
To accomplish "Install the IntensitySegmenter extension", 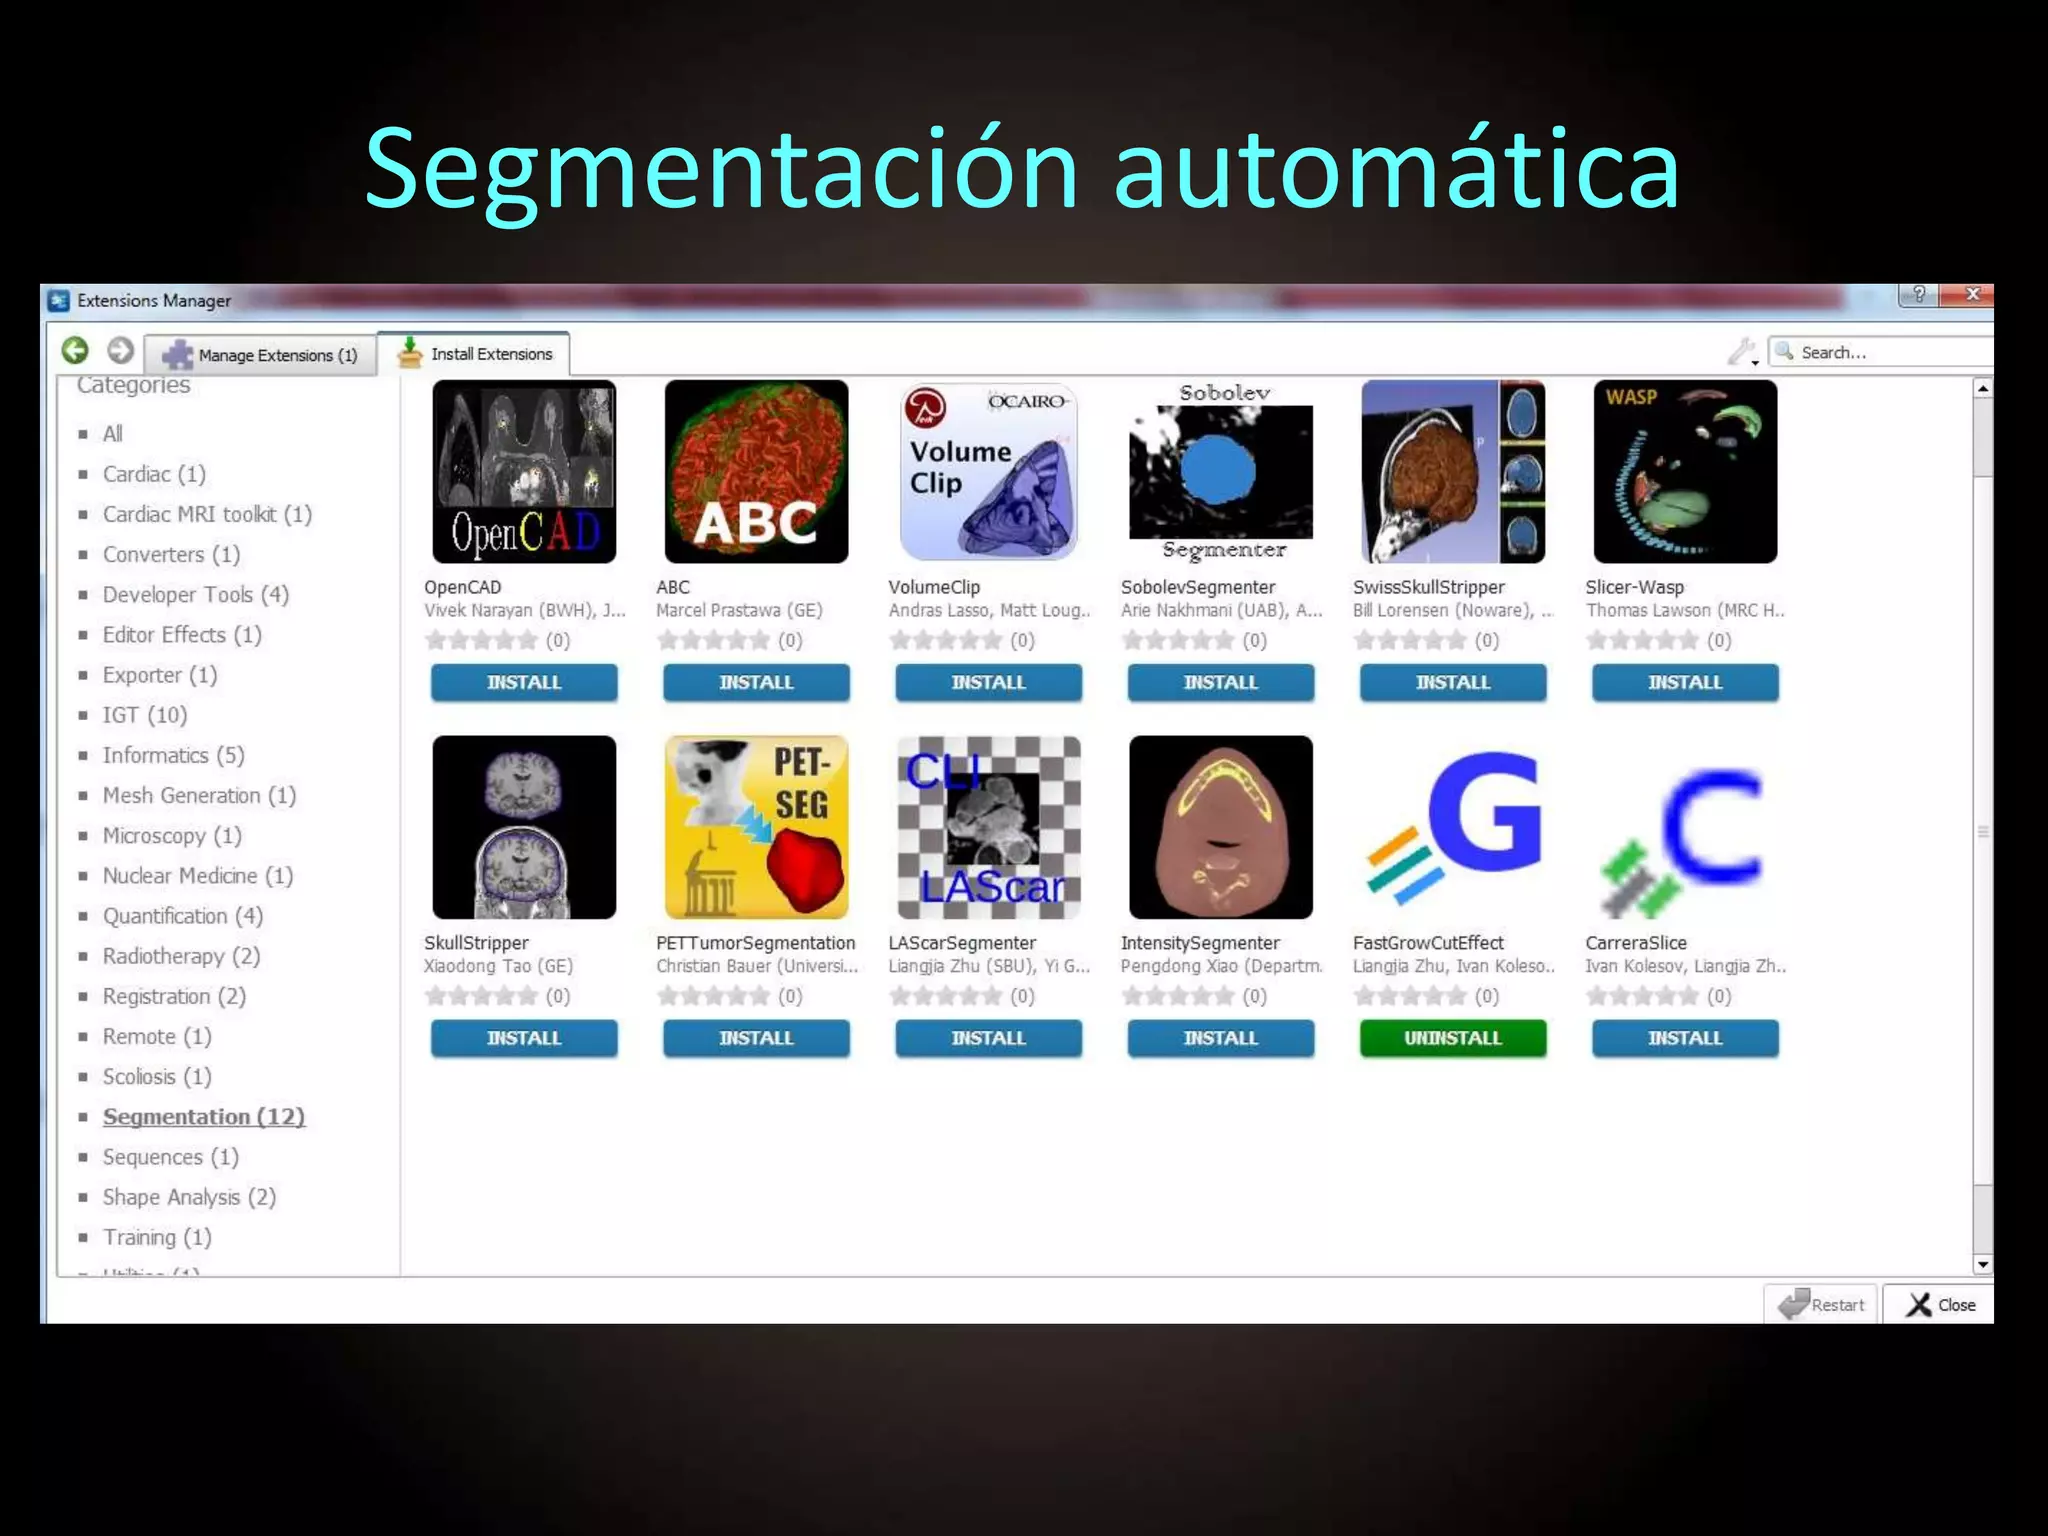I will tap(1221, 1038).
